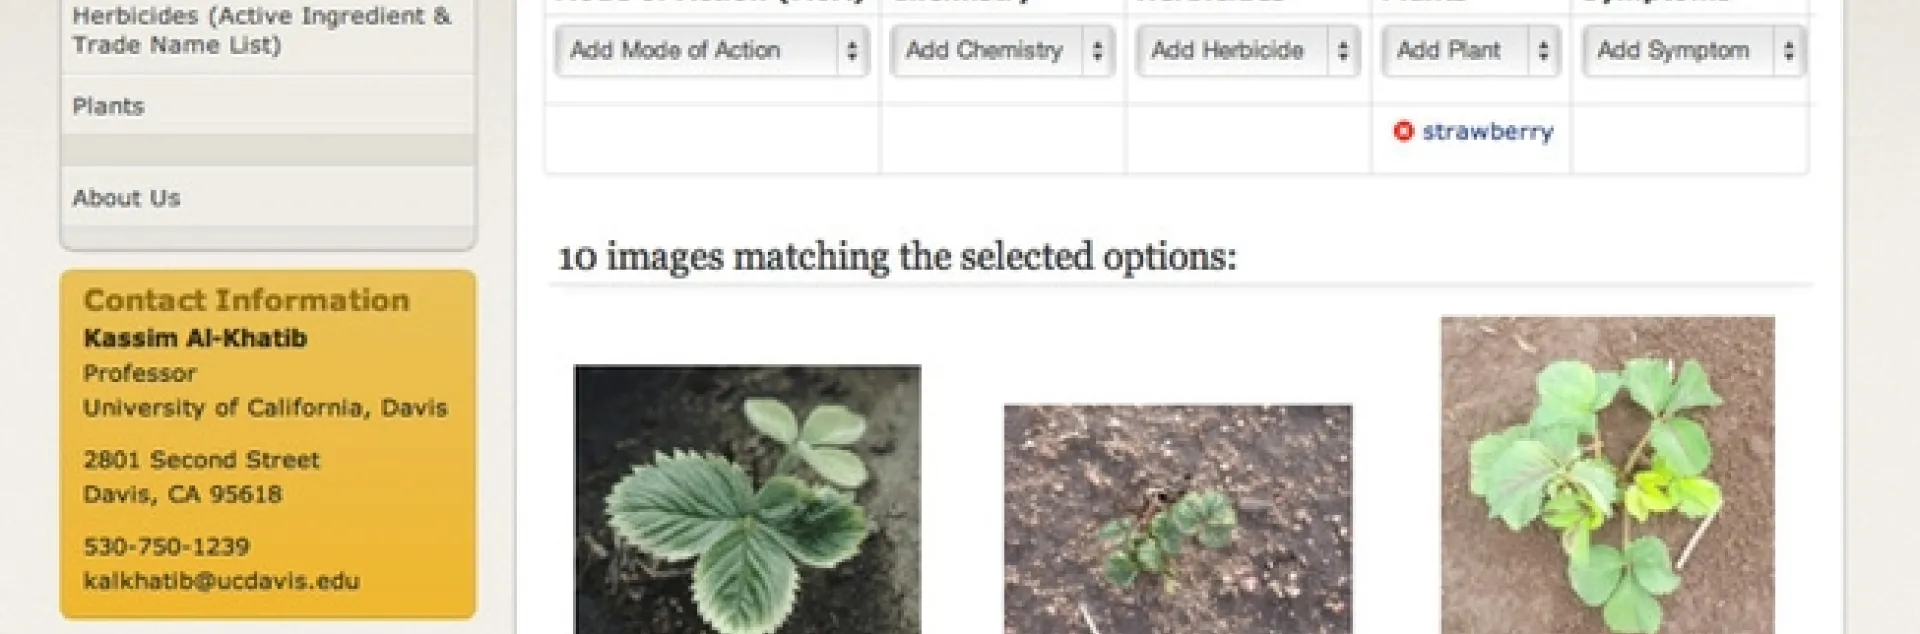Remove the strawberry plant filter
Viewport: 1920px width, 634px height.
click(x=1403, y=131)
